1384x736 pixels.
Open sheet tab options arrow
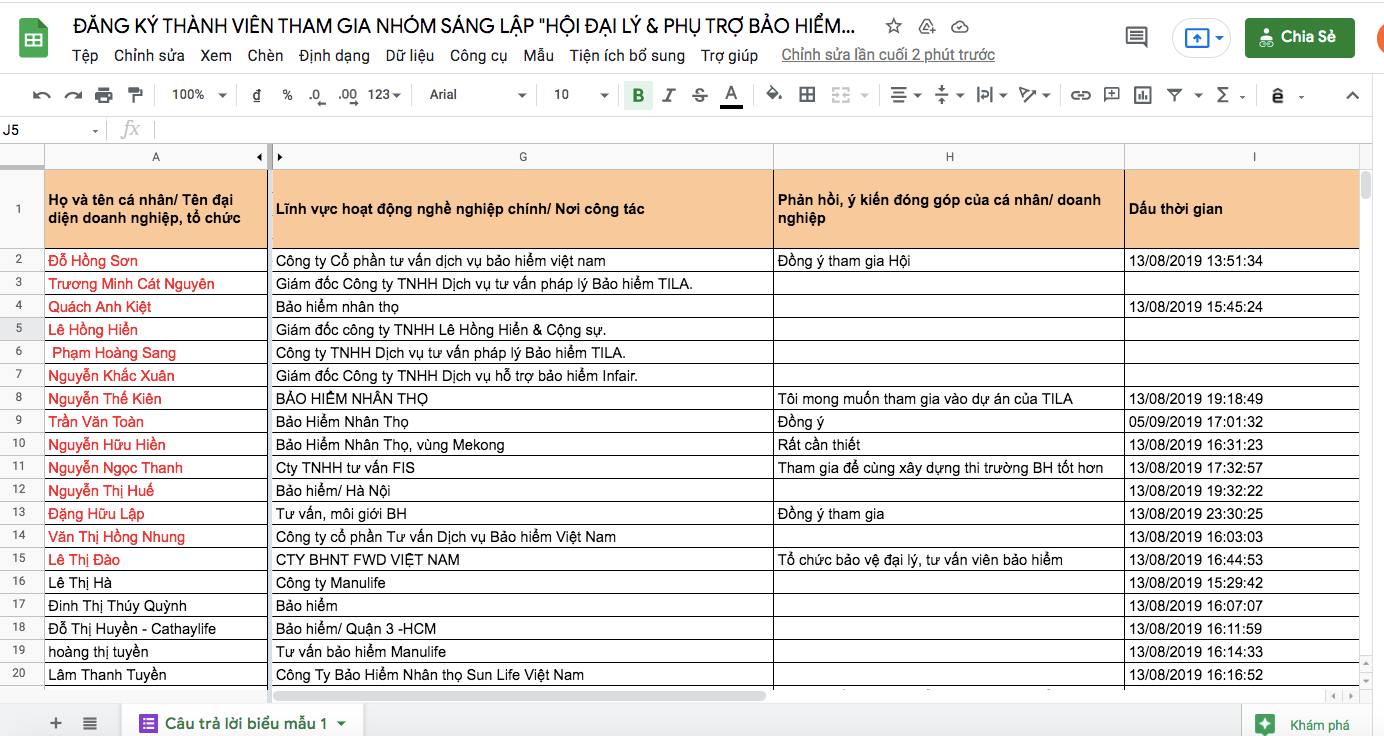[x=342, y=723]
